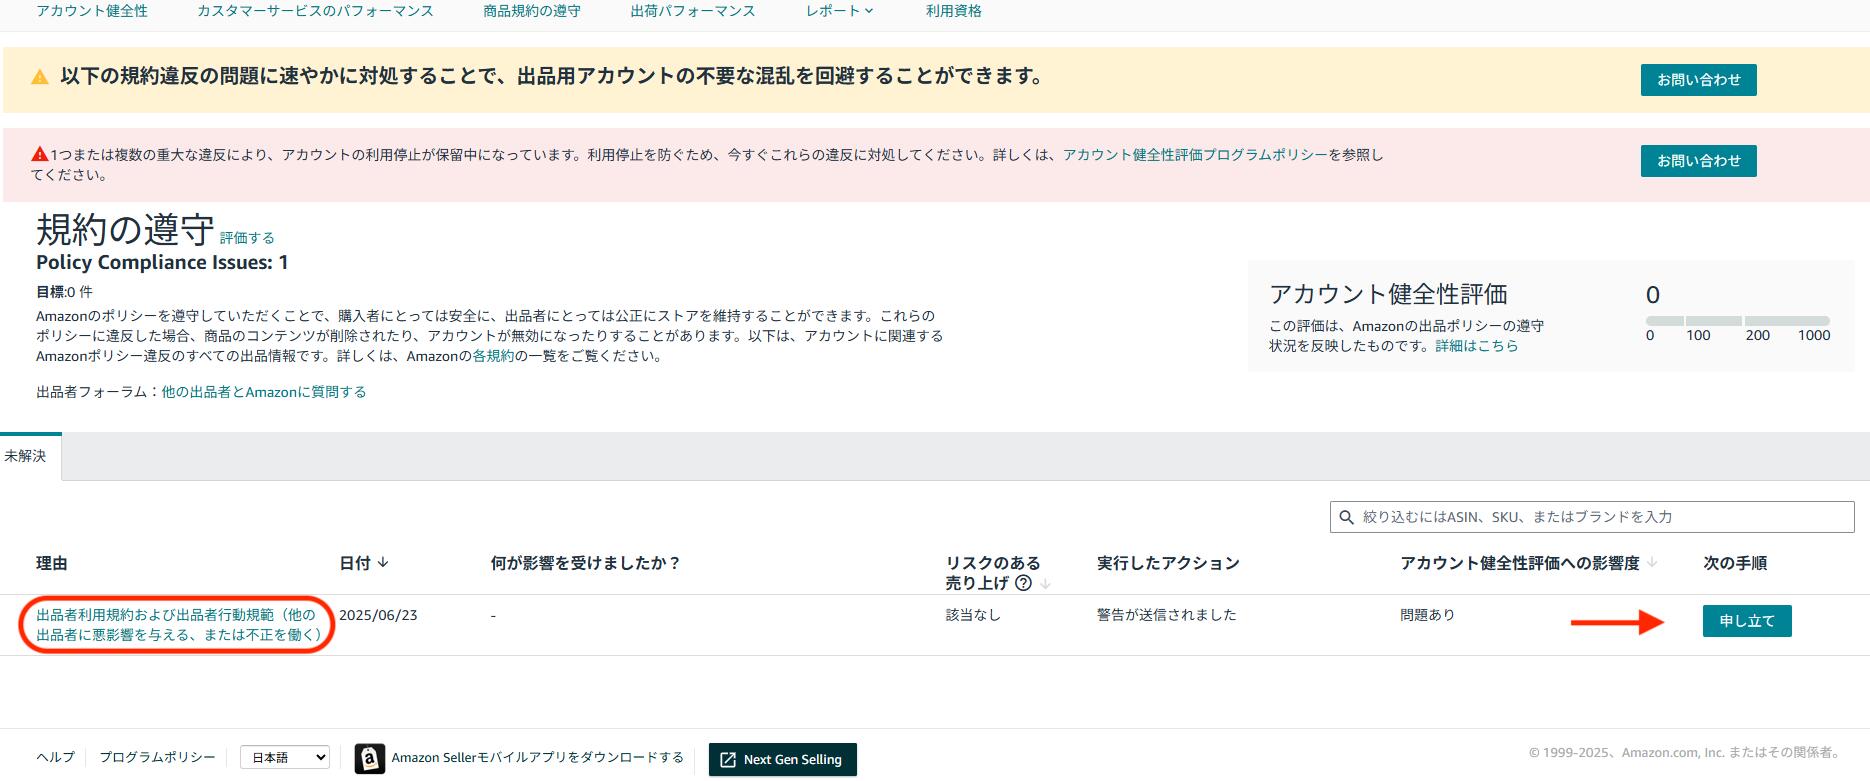Image resolution: width=1870 pixels, height=781 pixels.
Task: Click the yellow warning triangle icon
Action: [40, 77]
